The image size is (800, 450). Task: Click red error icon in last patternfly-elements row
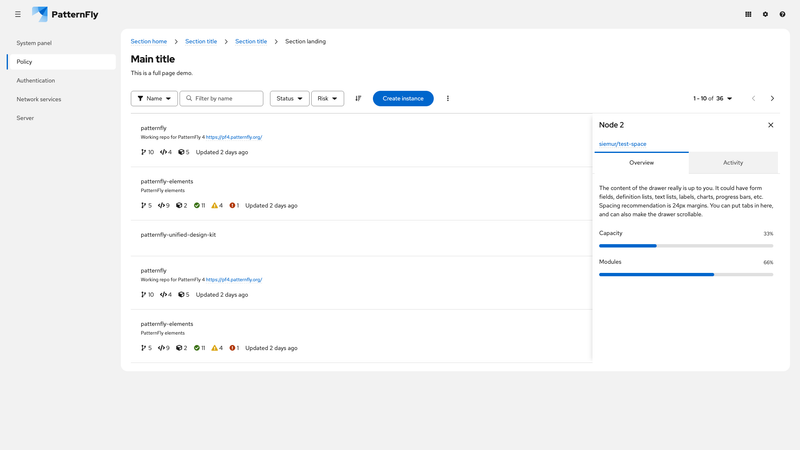[232, 348]
